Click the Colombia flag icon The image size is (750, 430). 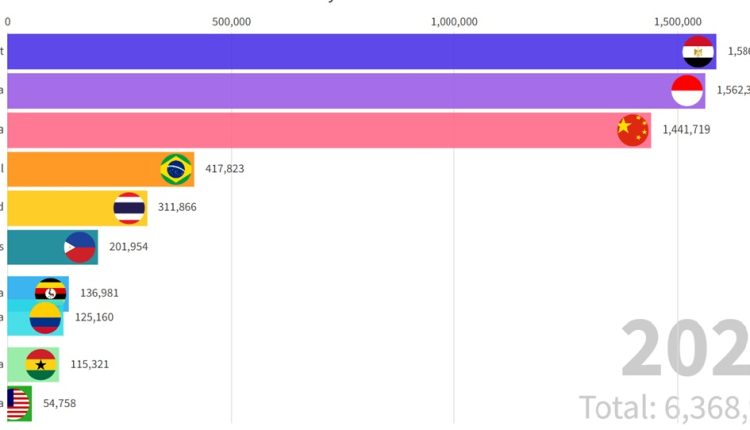coord(45,318)
